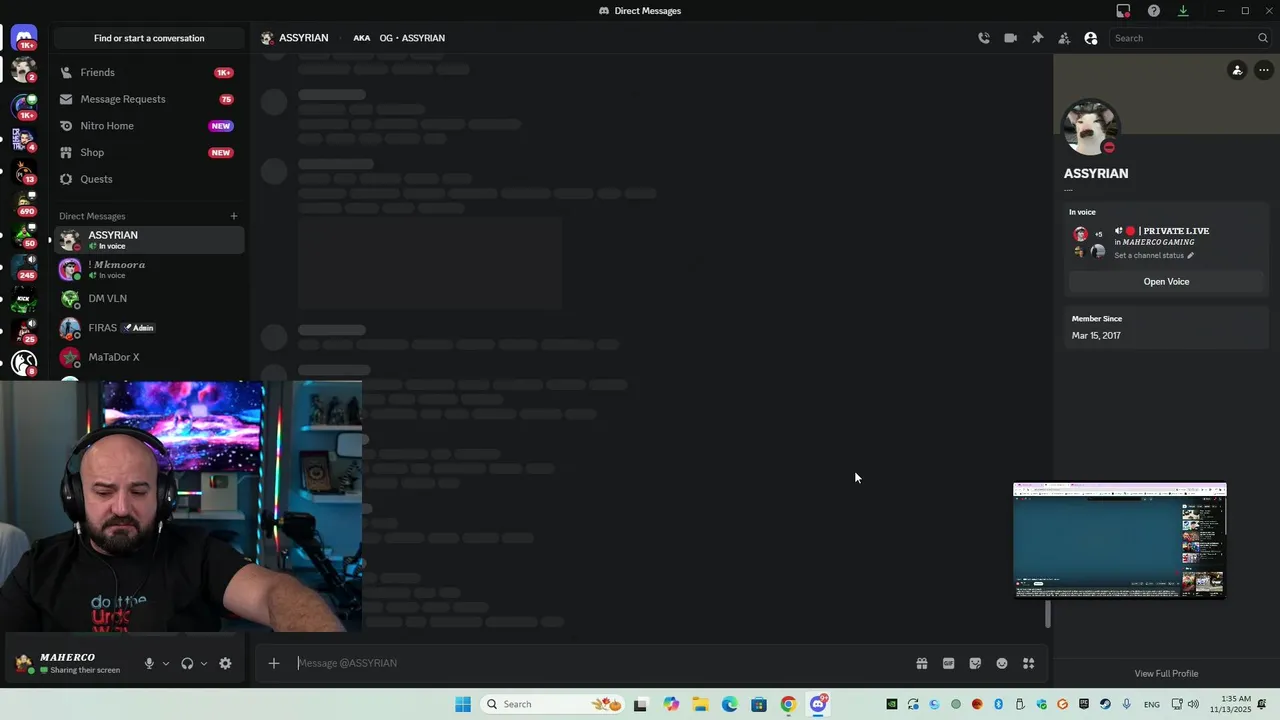Open Message Requests
This screenshot has width=1280, height=720.
point(149,99)
